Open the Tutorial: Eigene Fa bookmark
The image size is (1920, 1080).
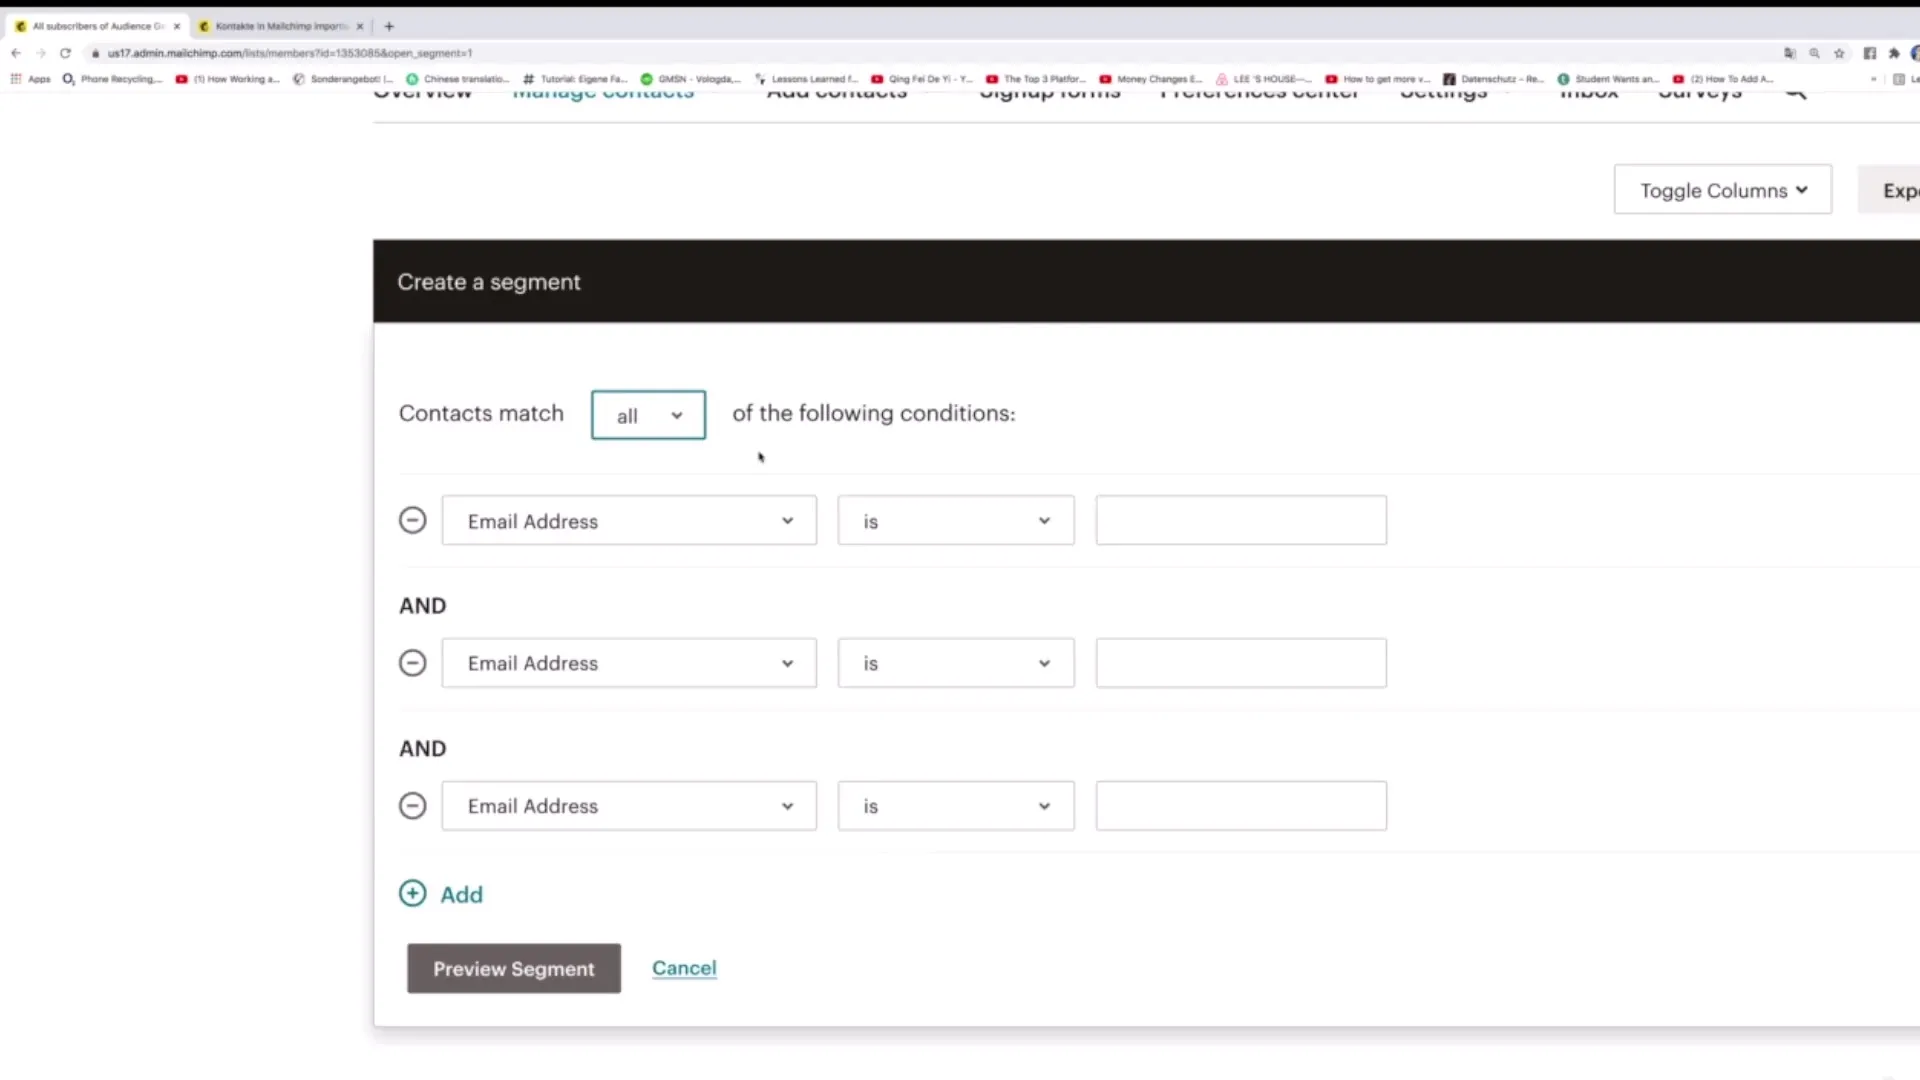pyautogui.click(x=576, y=79)
